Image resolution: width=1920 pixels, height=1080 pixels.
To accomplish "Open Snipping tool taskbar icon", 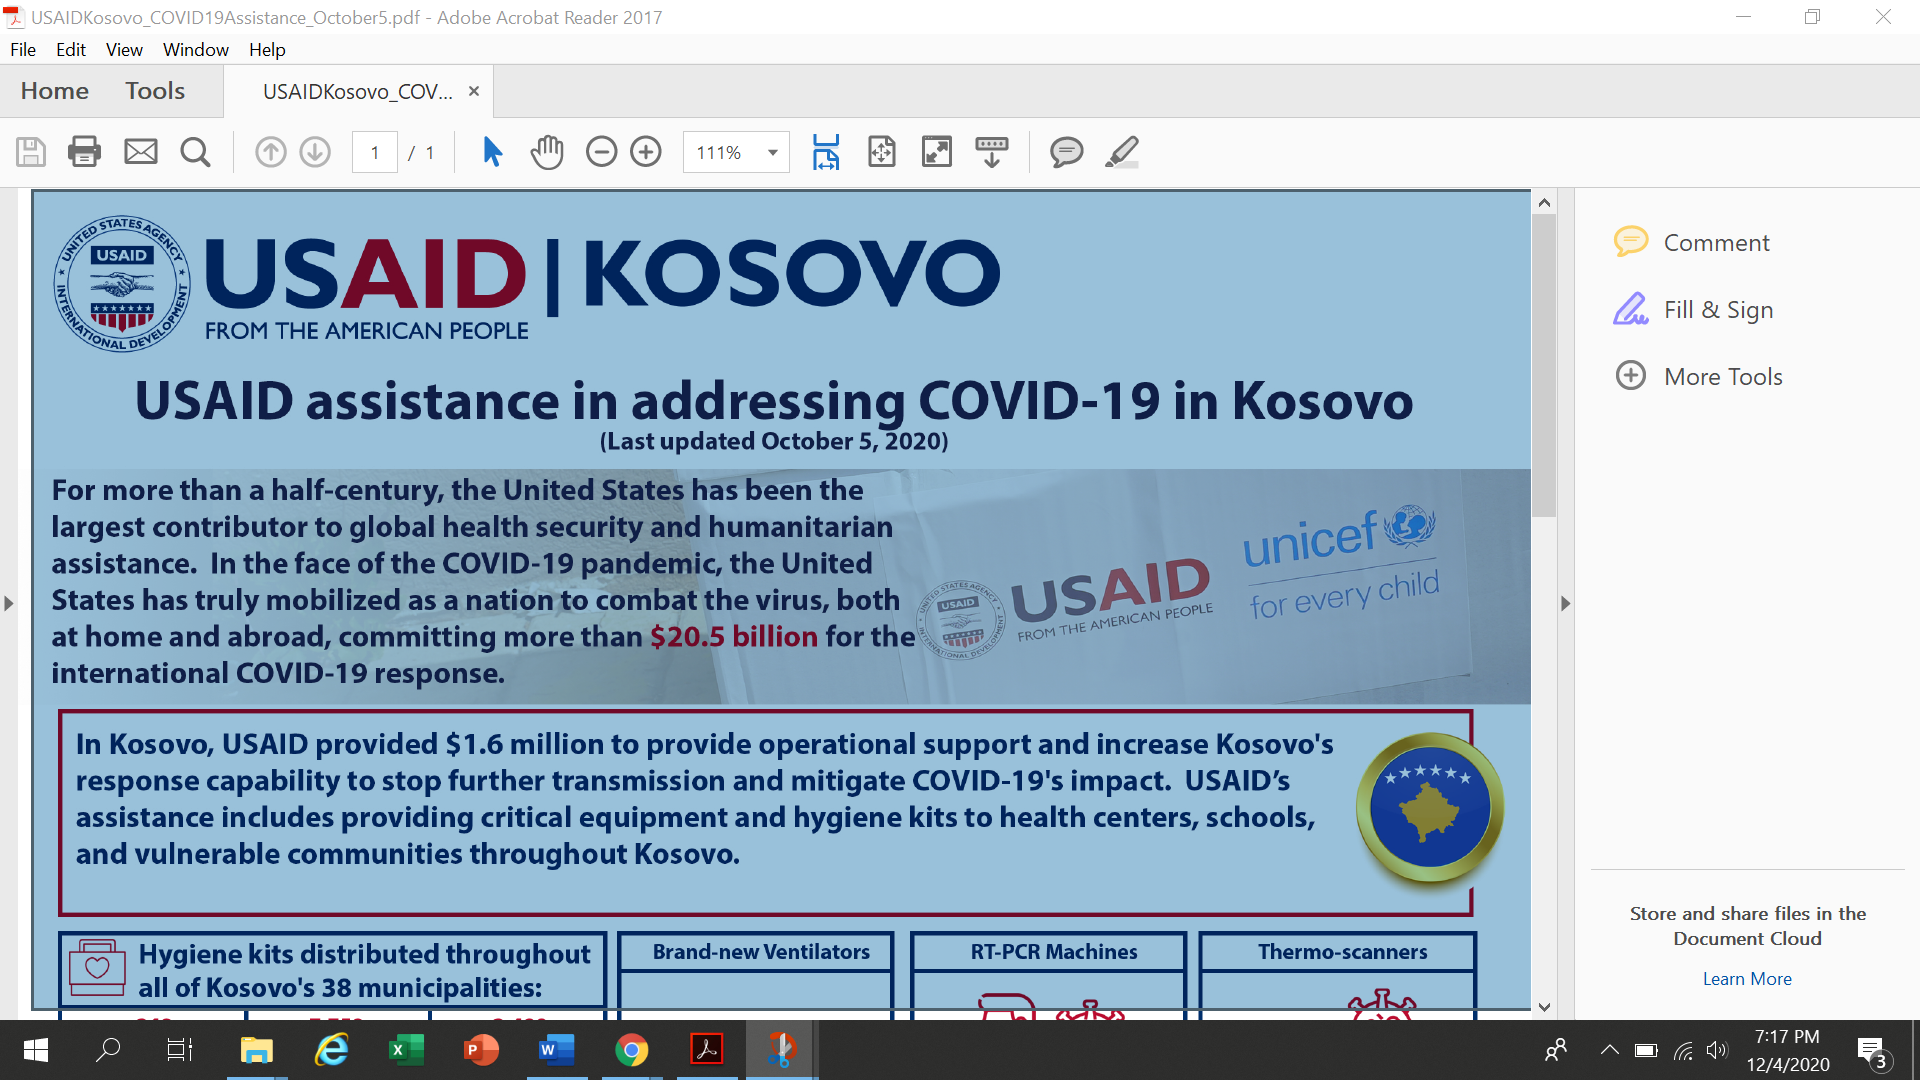I will coord(781,1050).
